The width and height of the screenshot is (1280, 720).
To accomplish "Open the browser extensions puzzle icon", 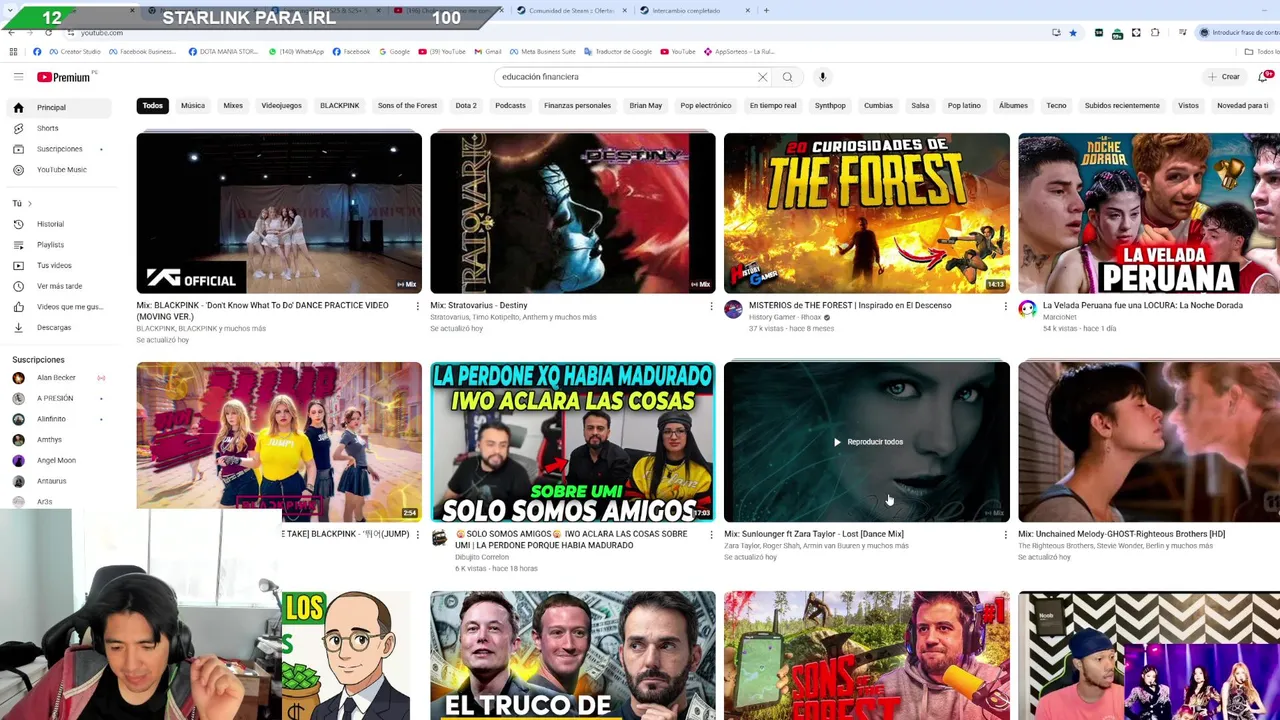I will [x=1155, y=33].
